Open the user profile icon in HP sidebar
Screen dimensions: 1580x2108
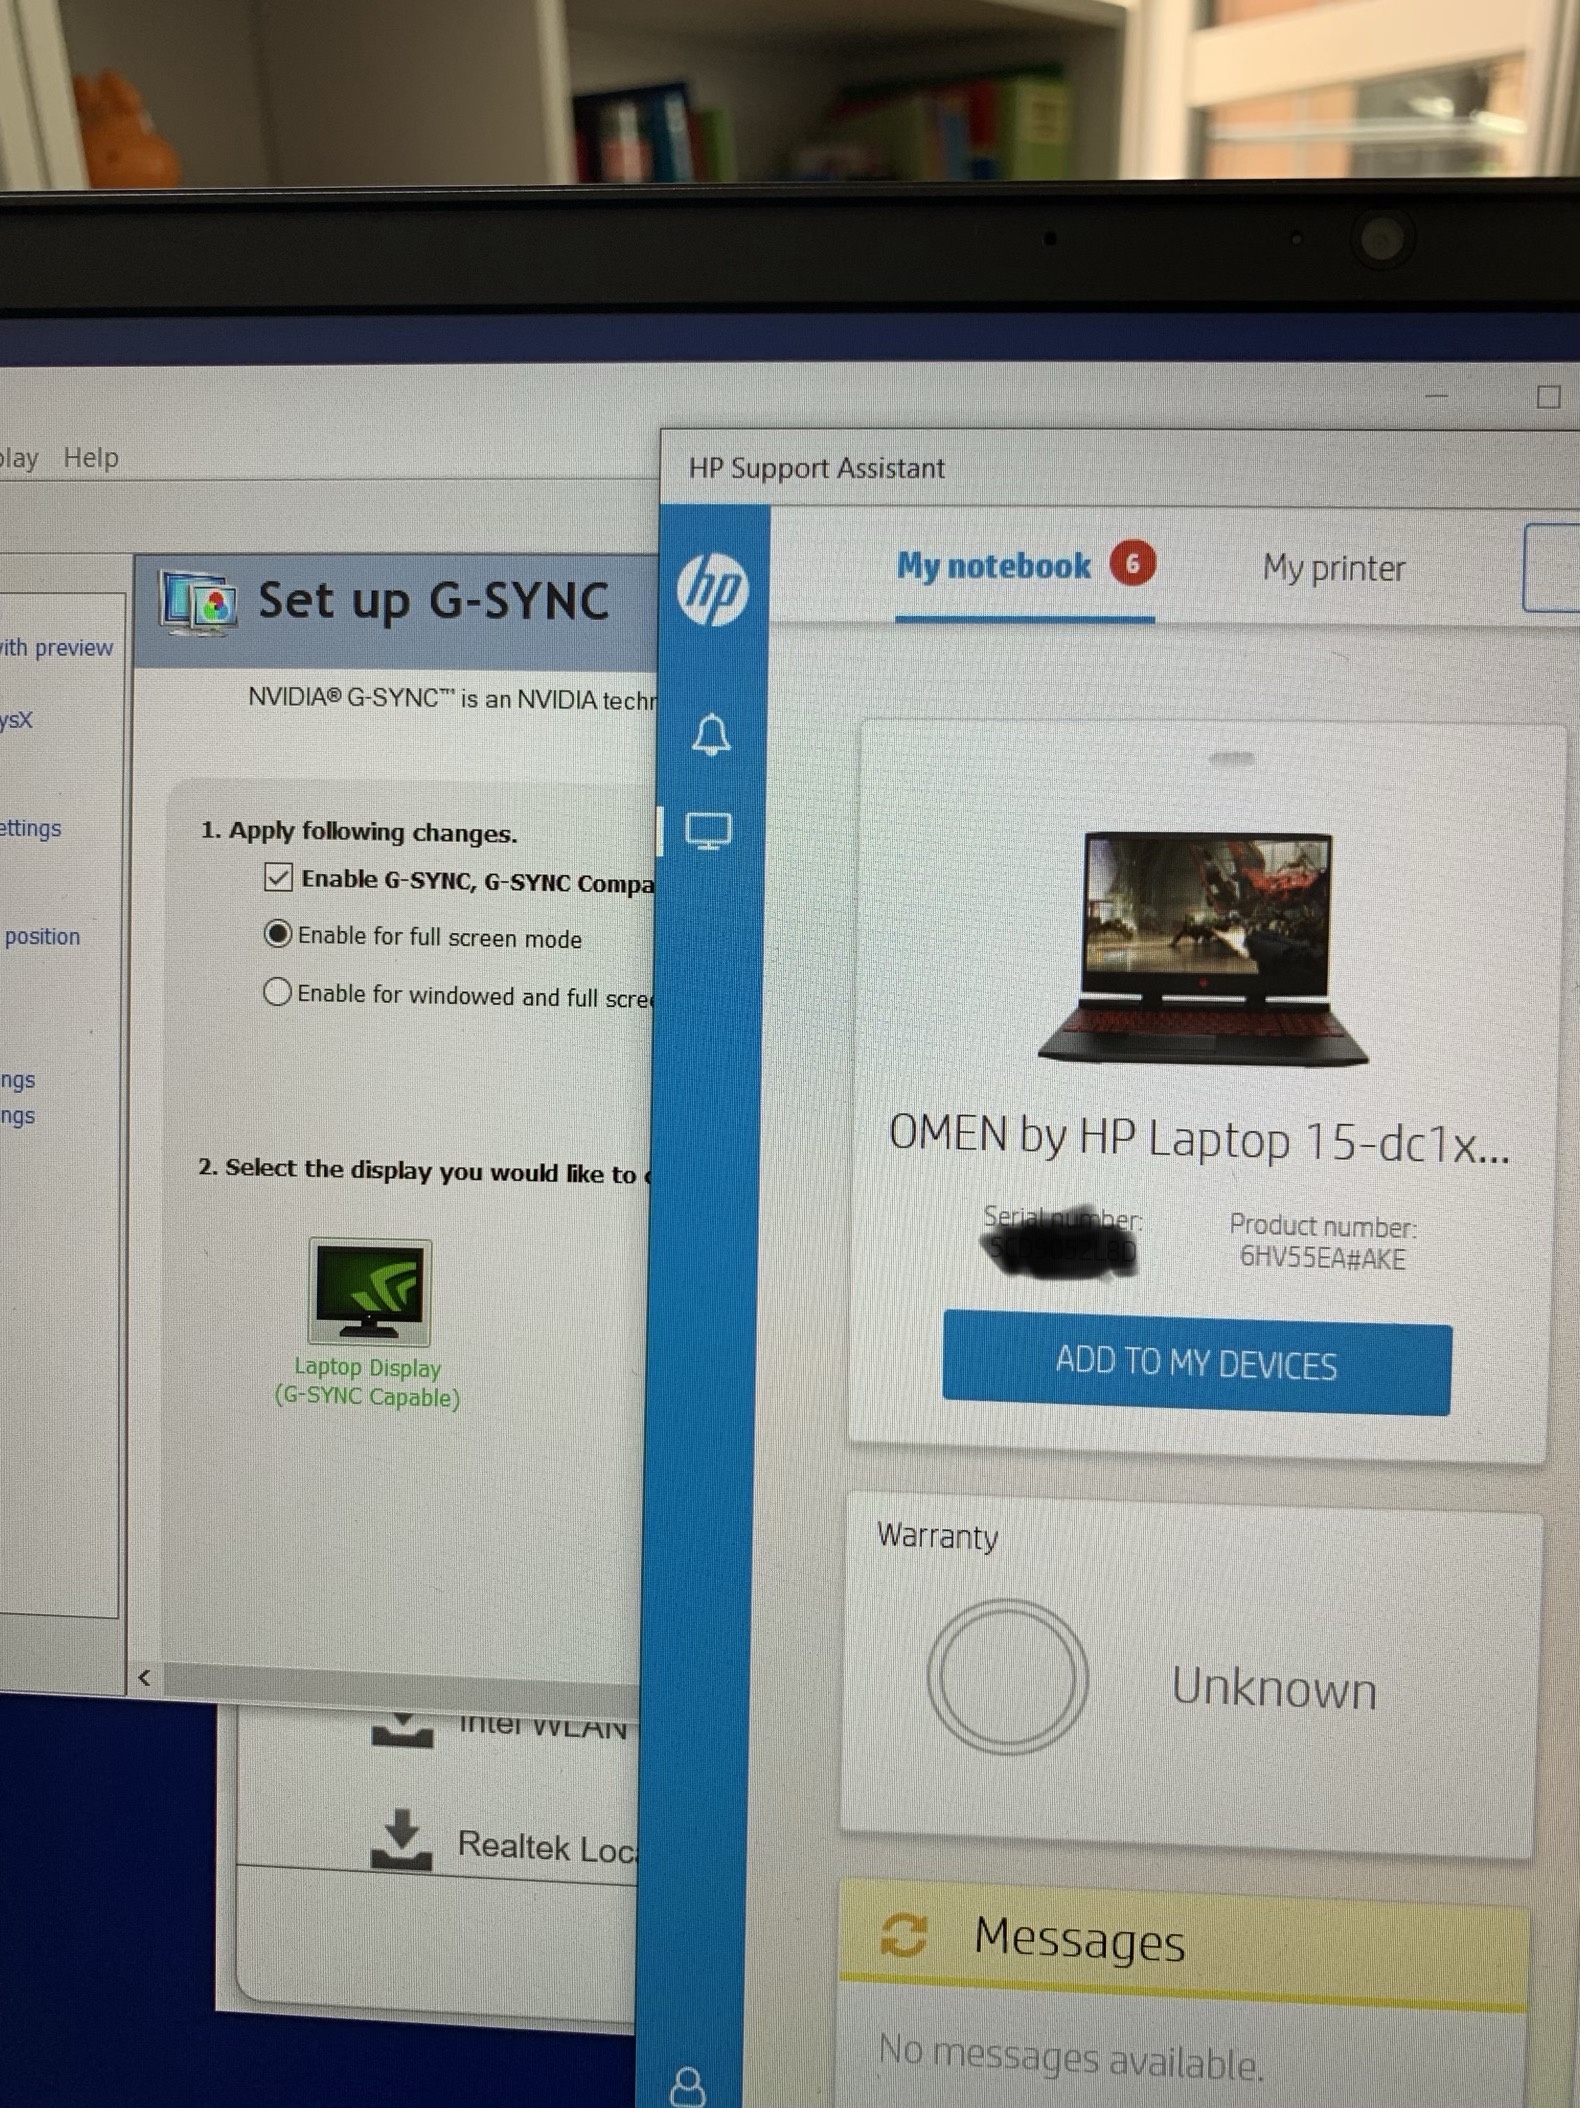[x=688, y=2086]
